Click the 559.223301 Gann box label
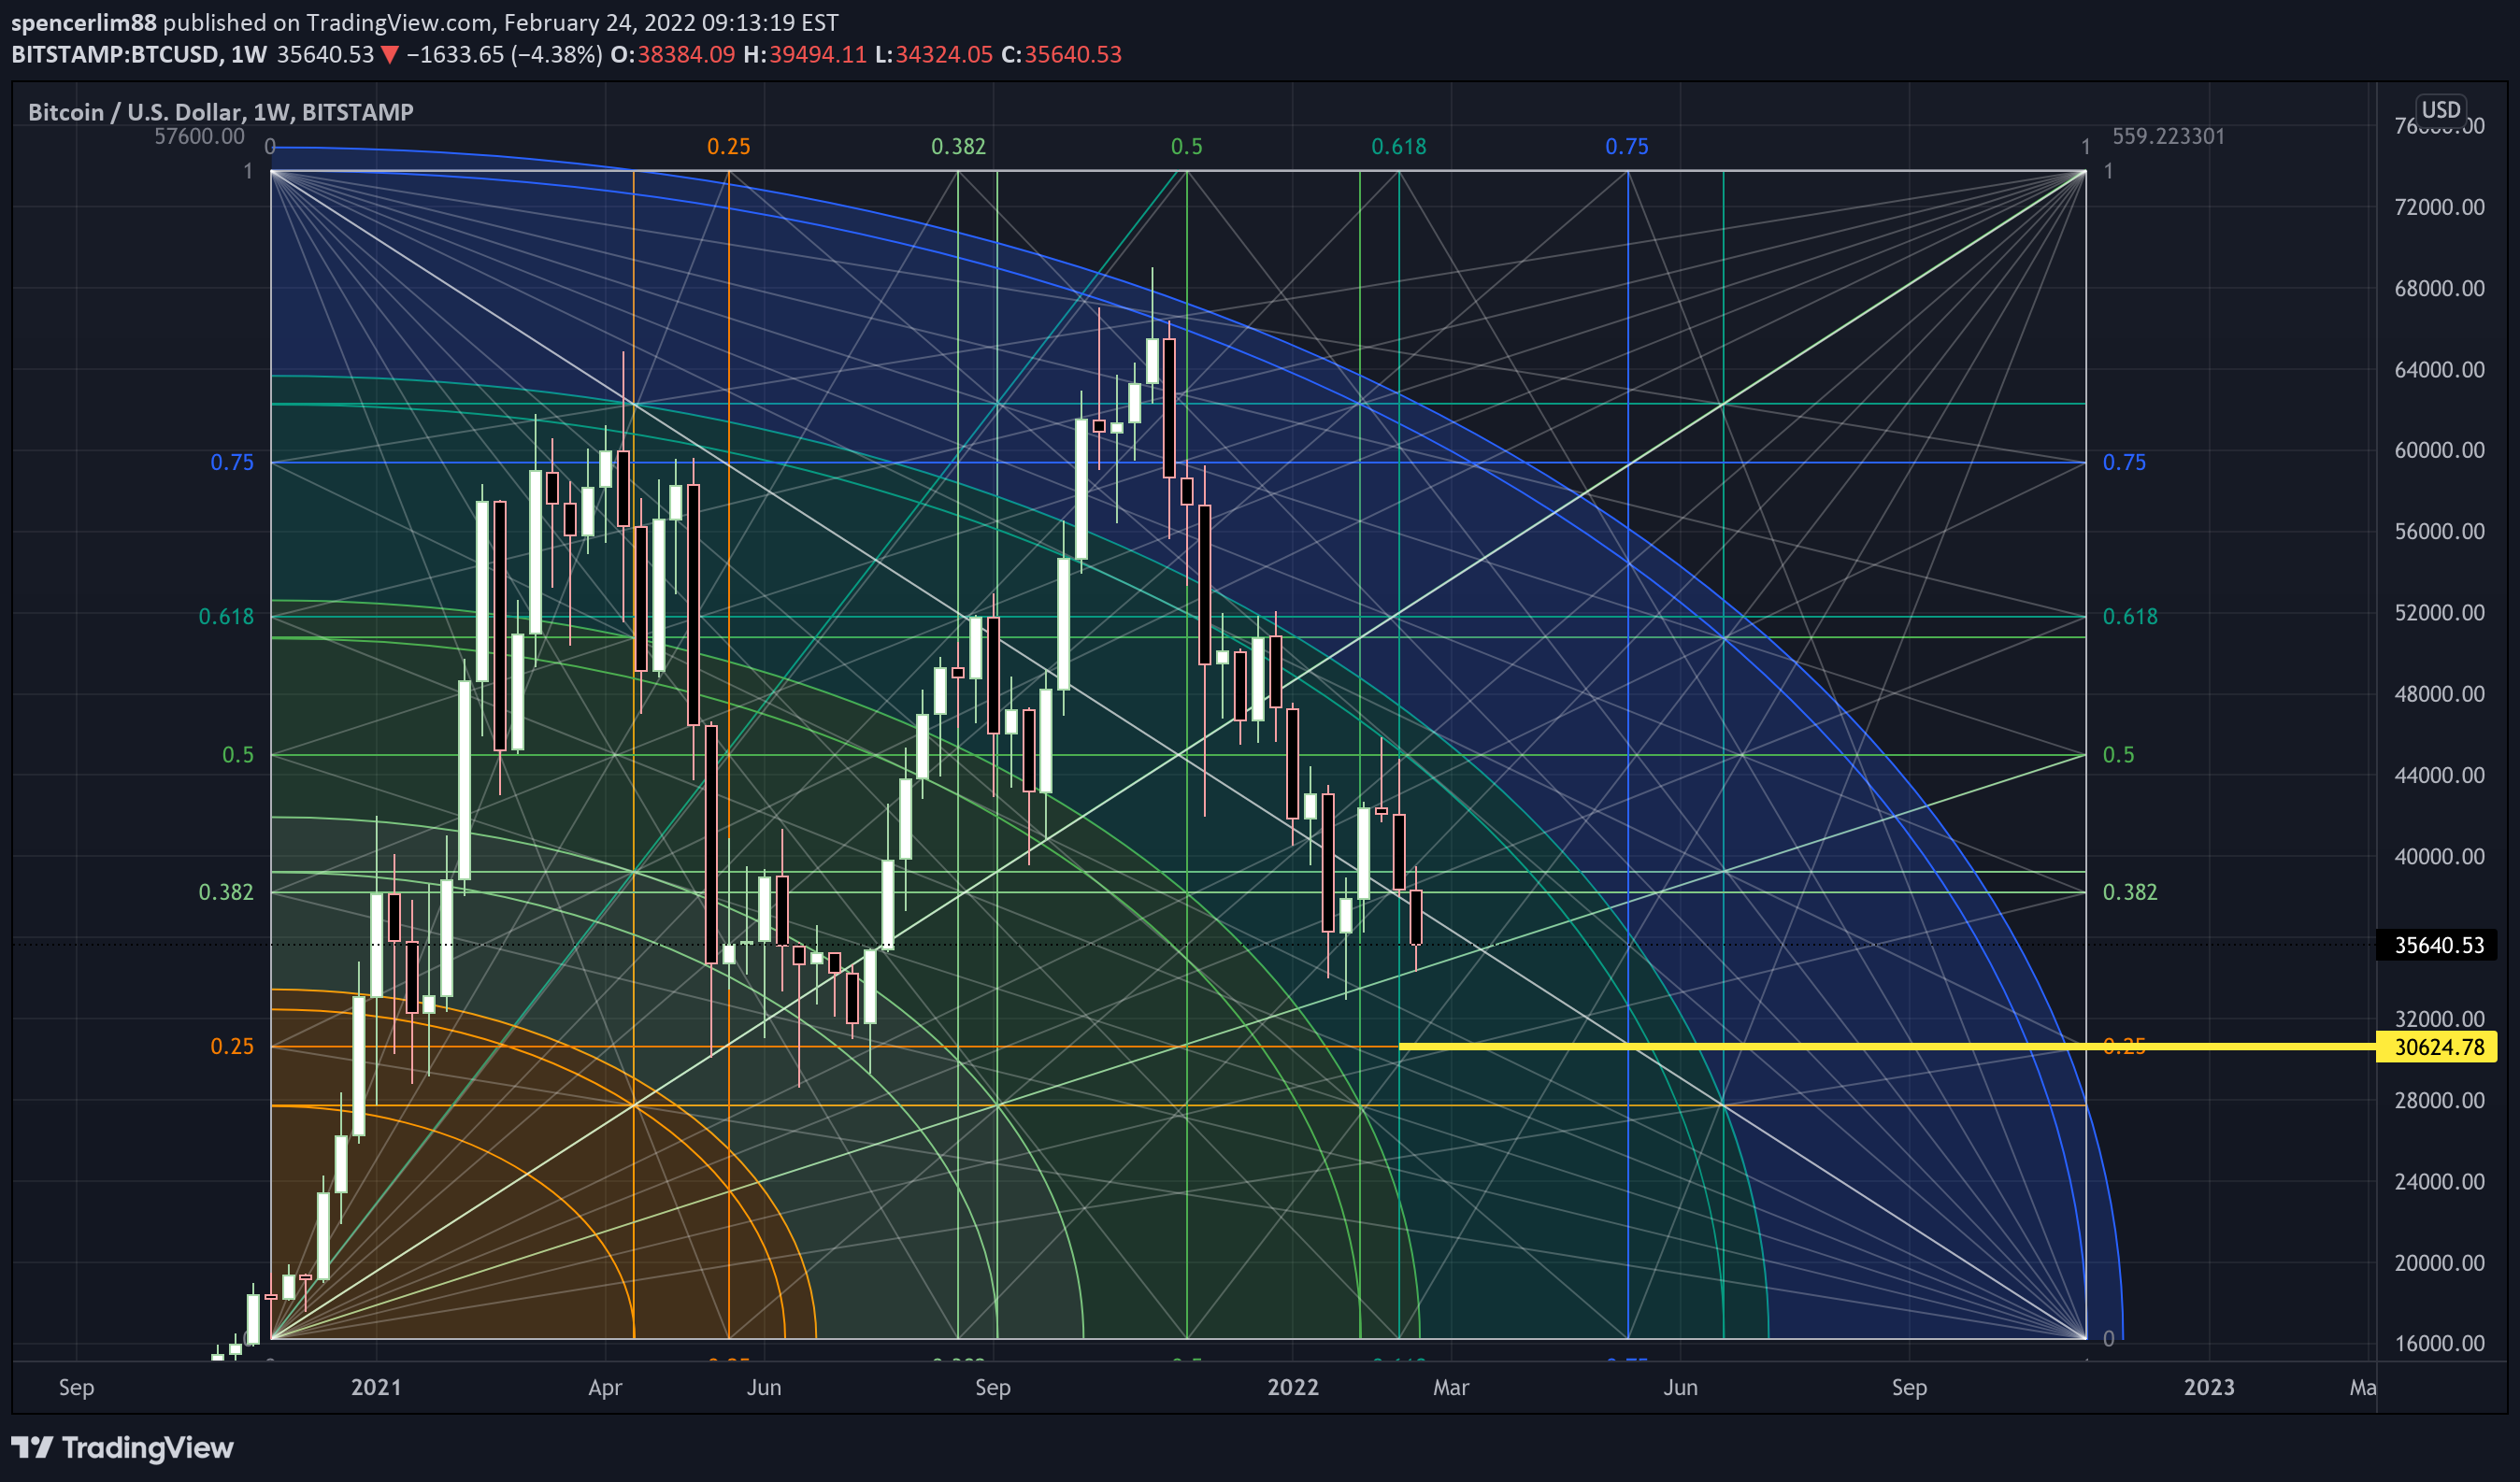The image size is (2520, 1482). coord(2168,136)
